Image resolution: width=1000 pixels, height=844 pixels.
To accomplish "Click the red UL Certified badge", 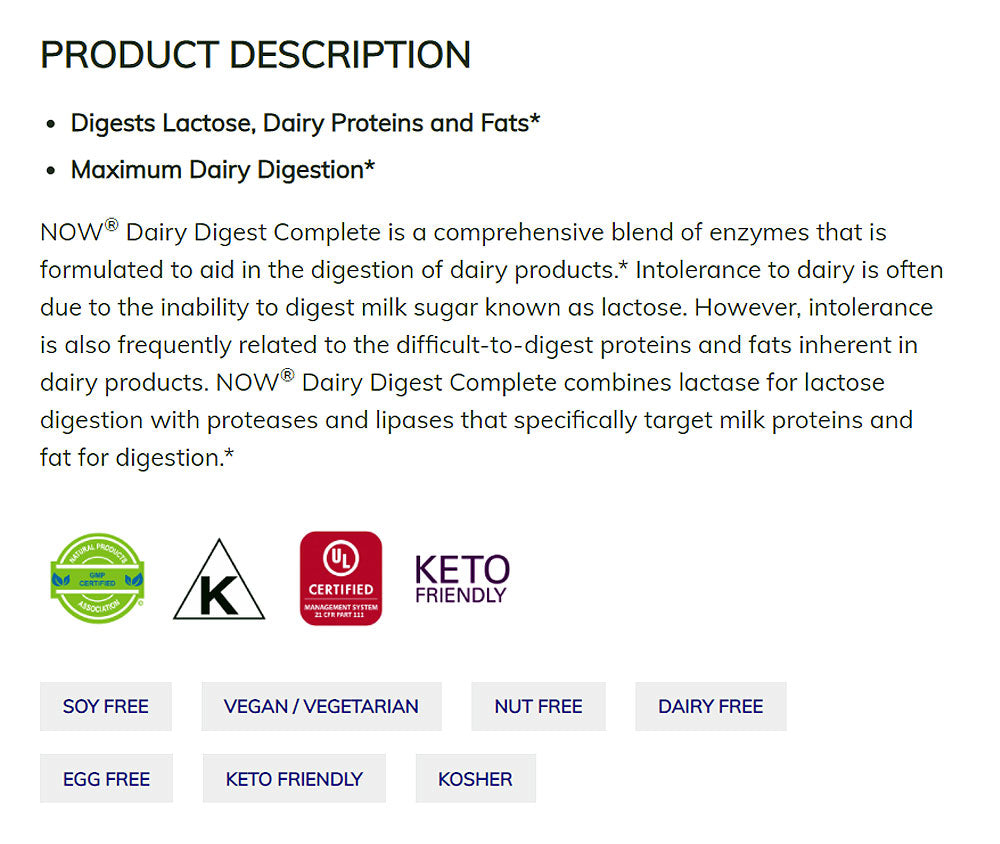I will click(x=341, y=578).
